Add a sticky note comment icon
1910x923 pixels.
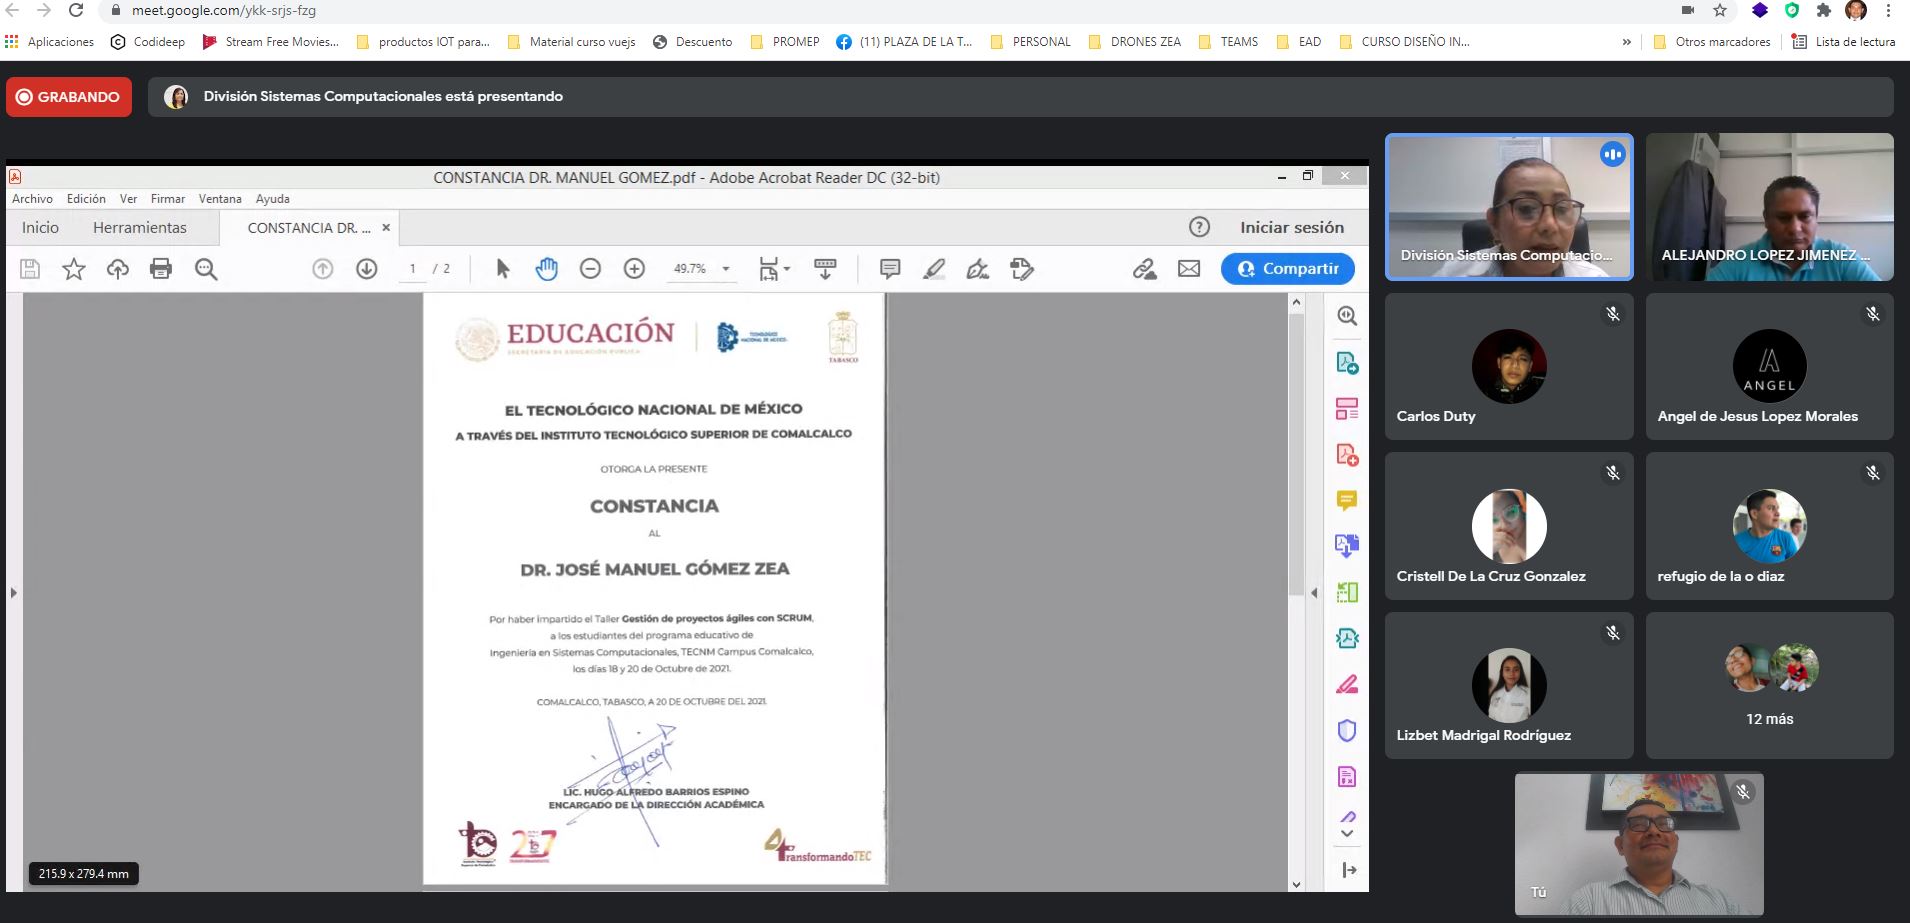[x=889, y=269]
